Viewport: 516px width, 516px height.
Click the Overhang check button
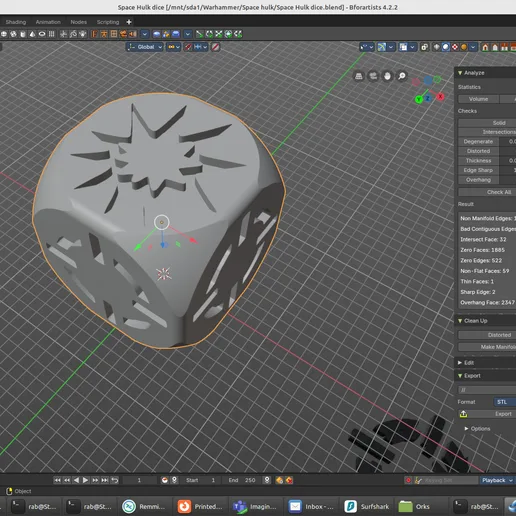click(478, 180)
